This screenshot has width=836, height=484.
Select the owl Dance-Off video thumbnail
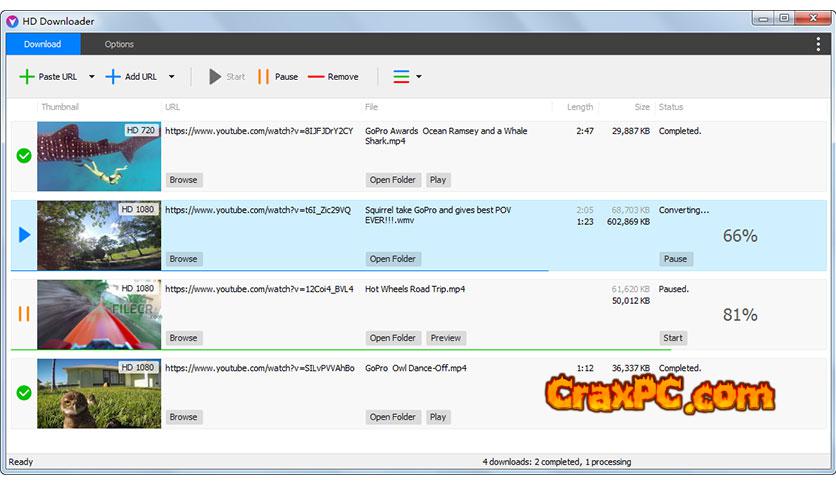click(99, 393)
